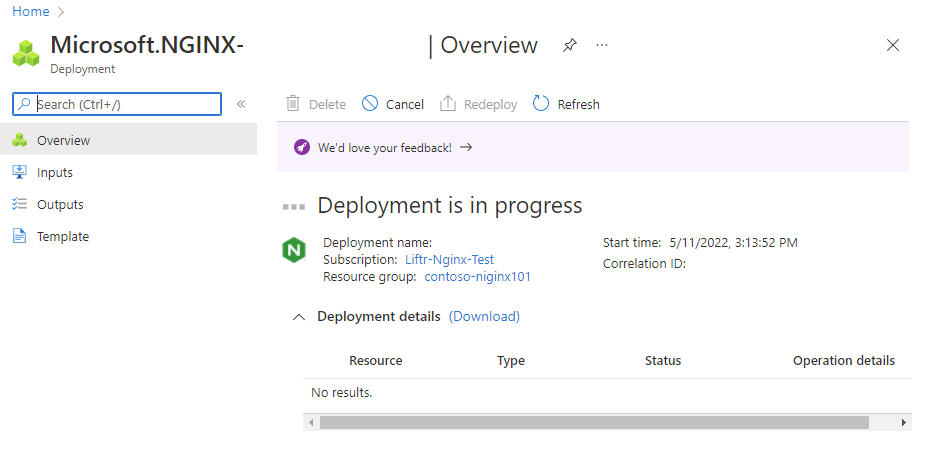This screenshot has width=928, height=451.
Task: Collapse the side menu with the double chevron
Action: pyautogui.click(x=241, y=104)
